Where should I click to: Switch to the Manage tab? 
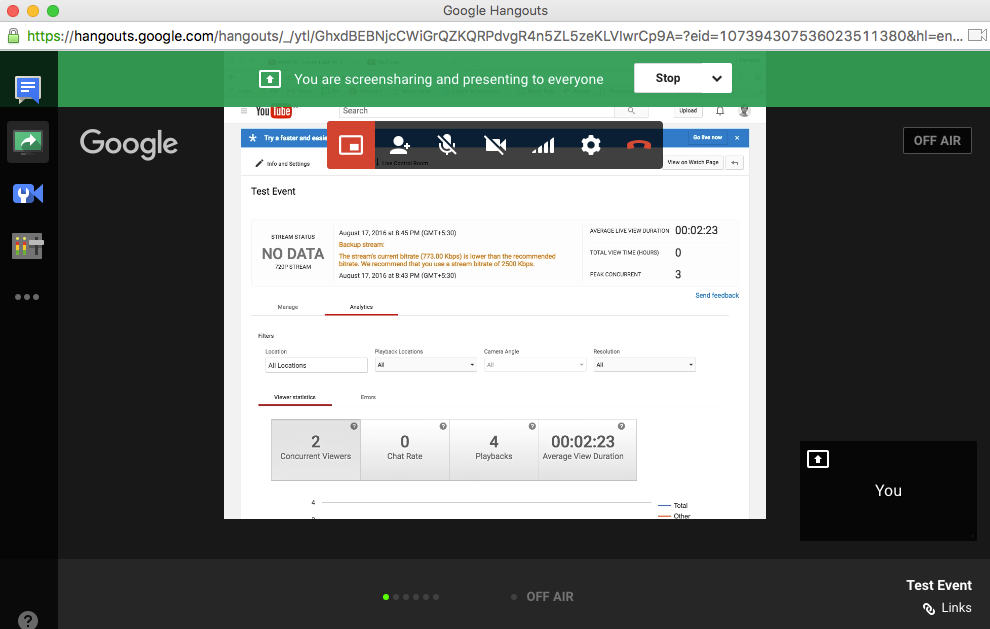tap(288, 307)
